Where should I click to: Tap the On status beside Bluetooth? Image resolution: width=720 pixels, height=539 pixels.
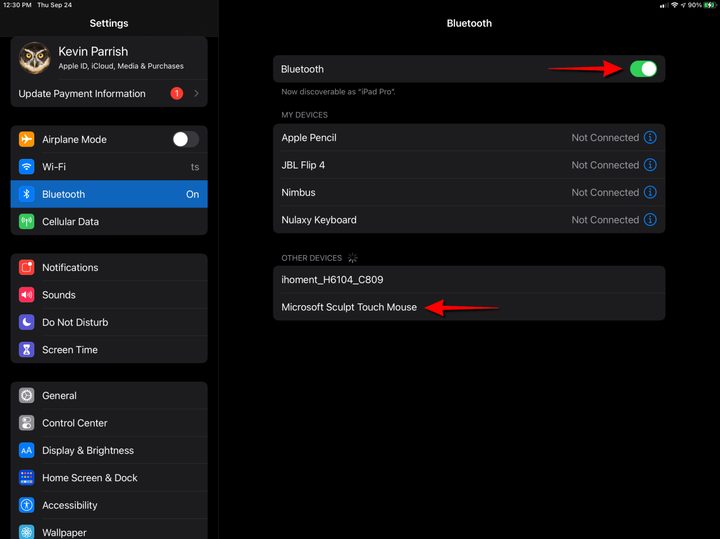[192, 194]
